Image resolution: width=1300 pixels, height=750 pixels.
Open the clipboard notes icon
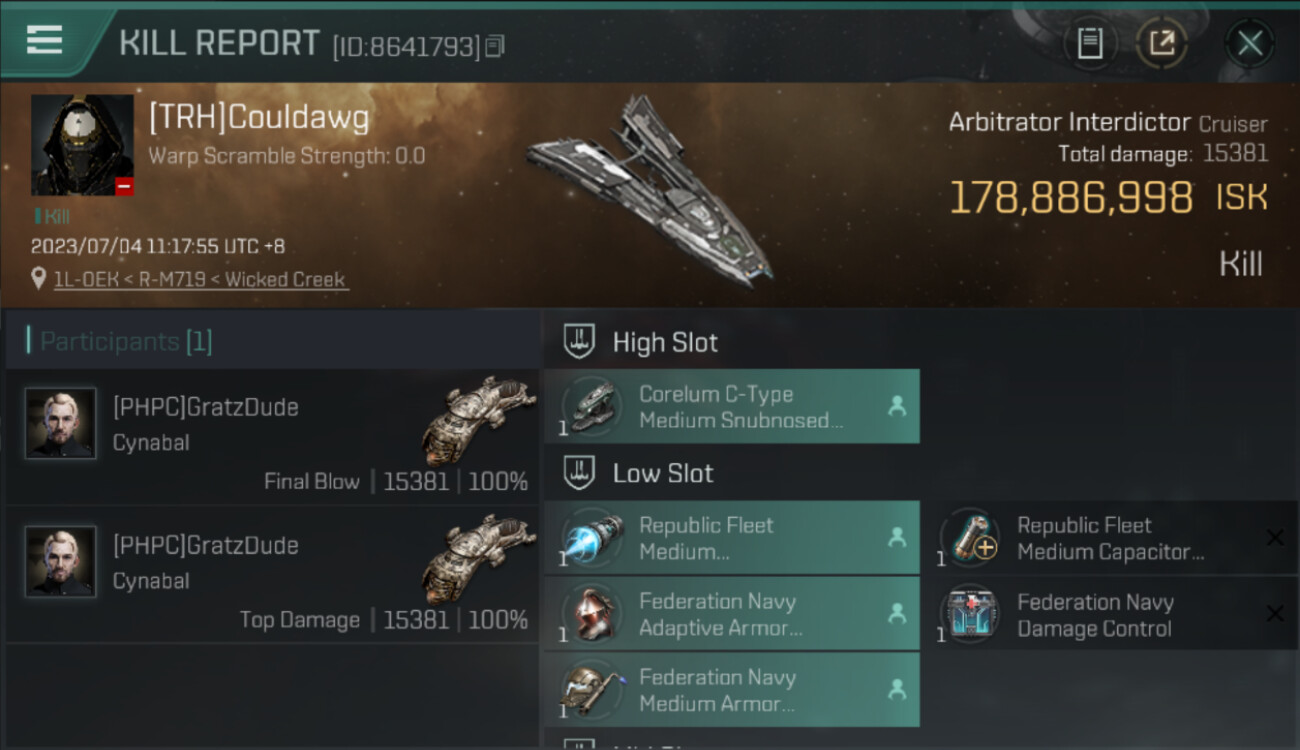pos(1090,43)
